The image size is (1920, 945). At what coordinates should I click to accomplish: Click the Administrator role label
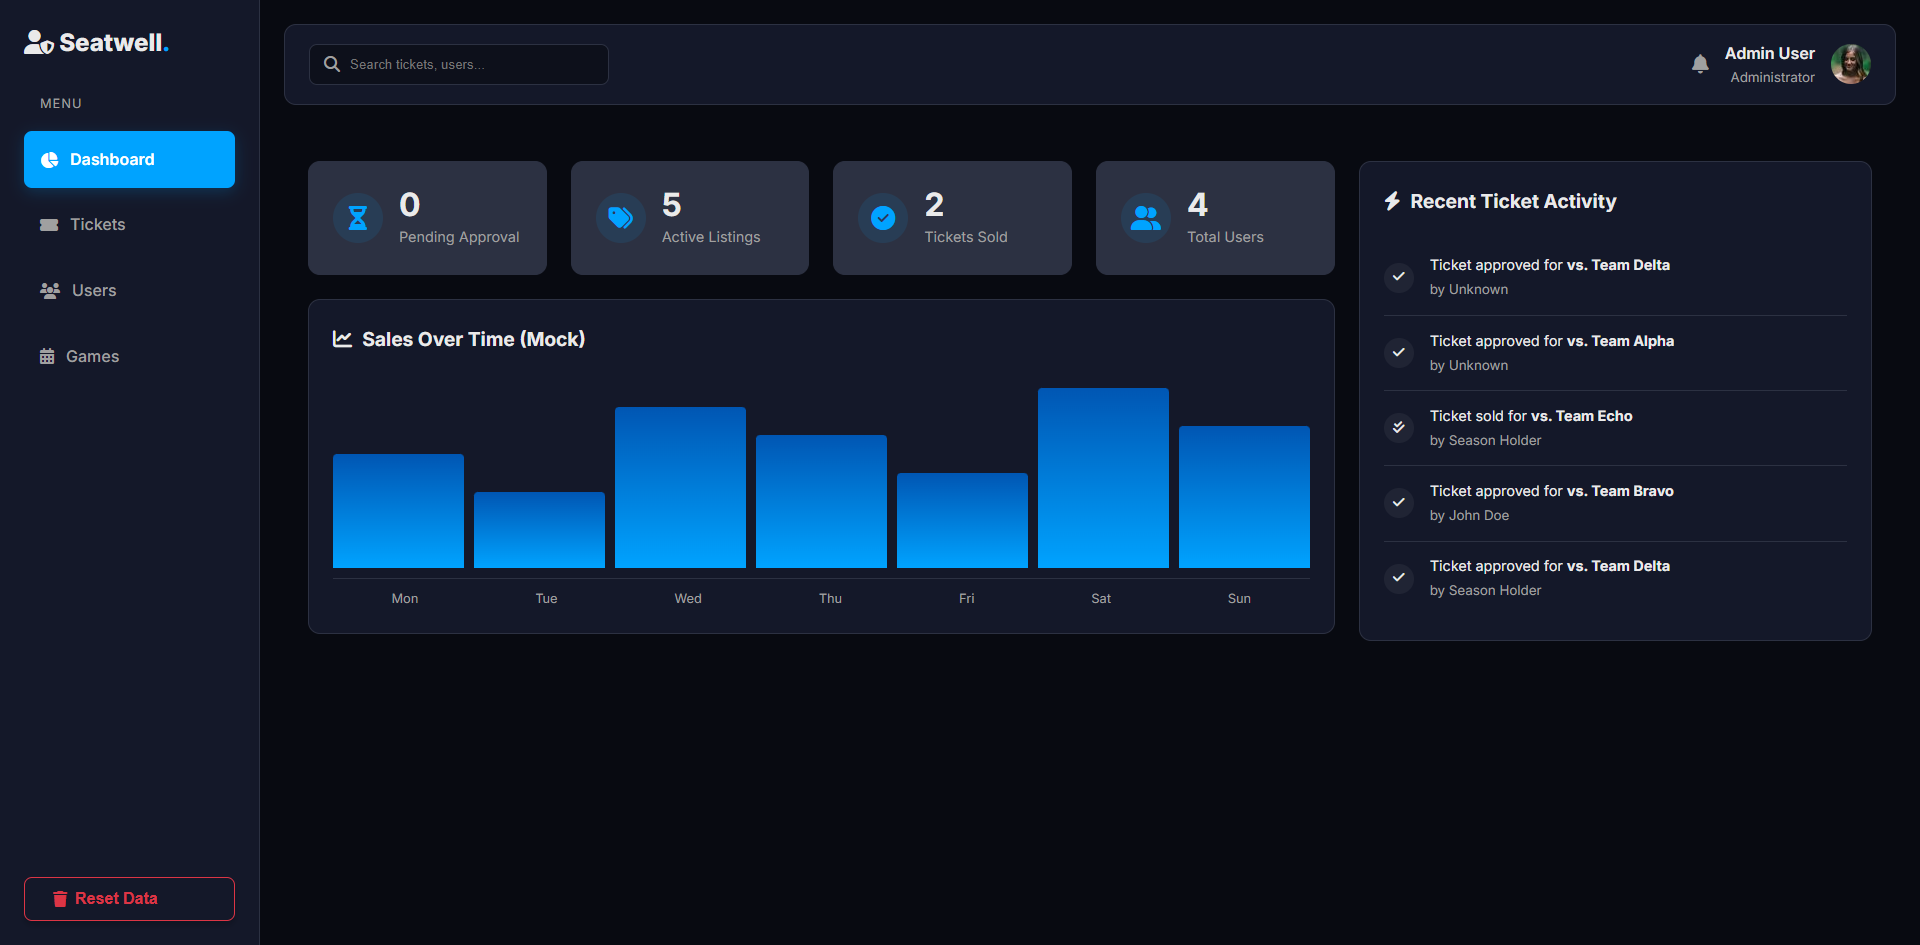(1773, 77)
